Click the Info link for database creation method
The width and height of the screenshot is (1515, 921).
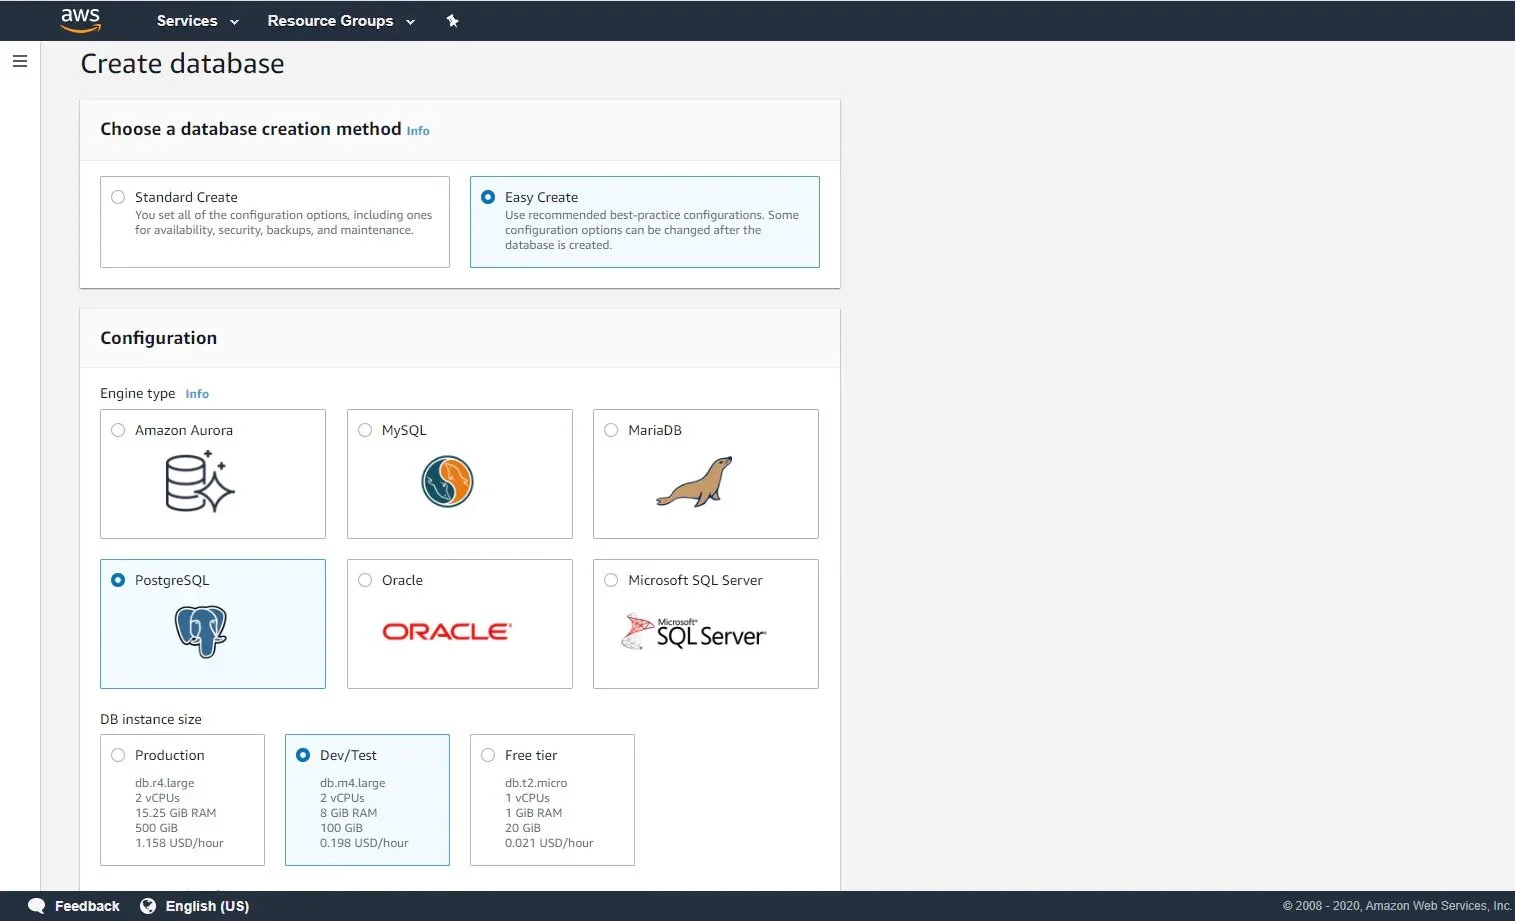click(418, 130)
